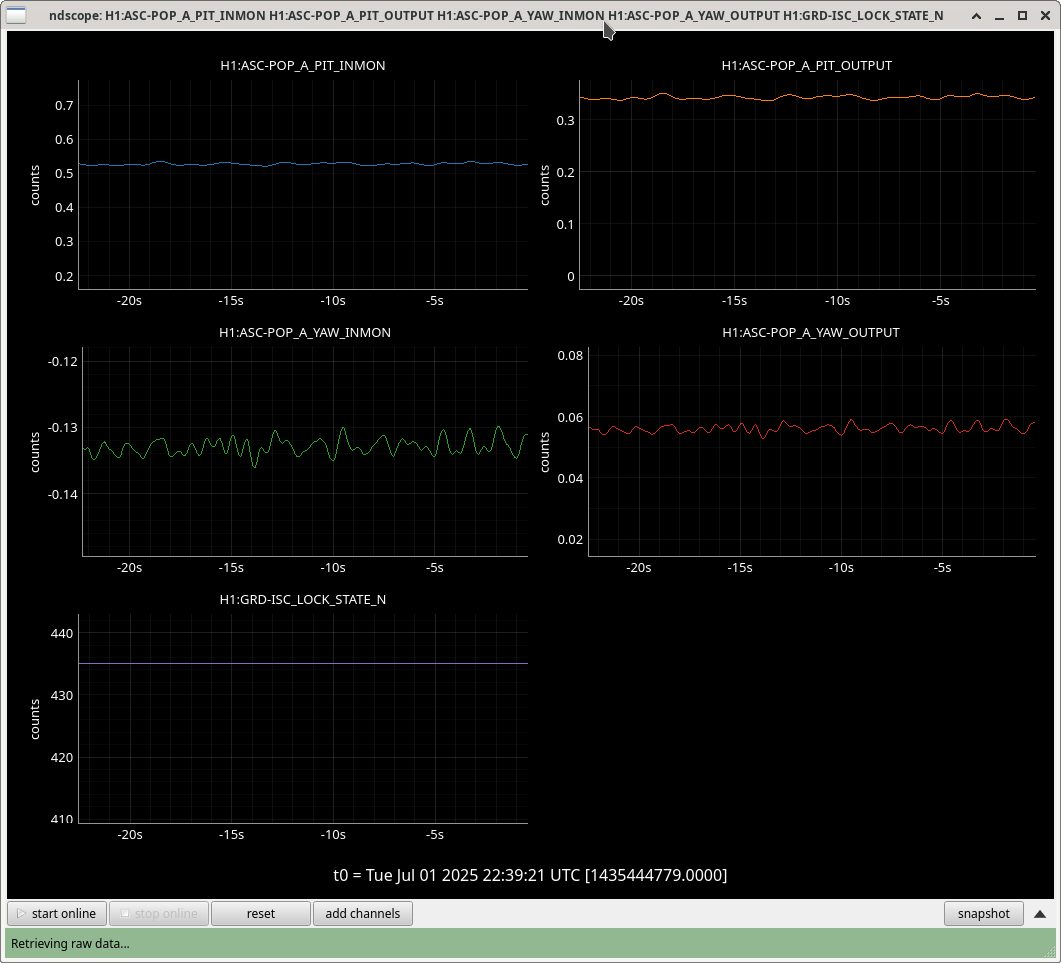The width and height of the screenshot is (1061, 963).
Task: Click the orange PIT_OUTPUT trace line
Action: [x=805, y=97]
